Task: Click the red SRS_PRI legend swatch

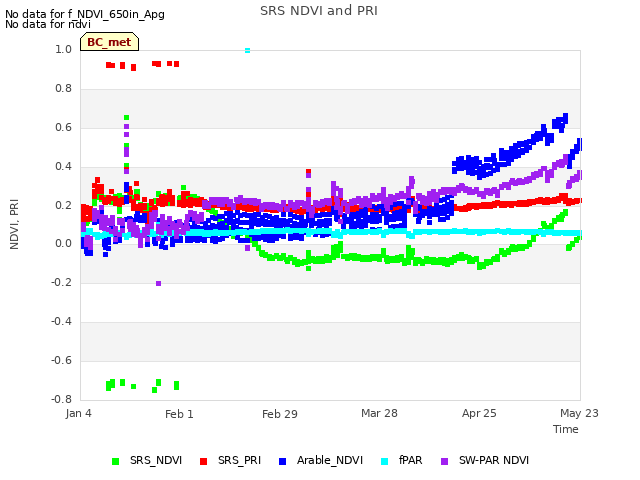Action: (203, 461)
